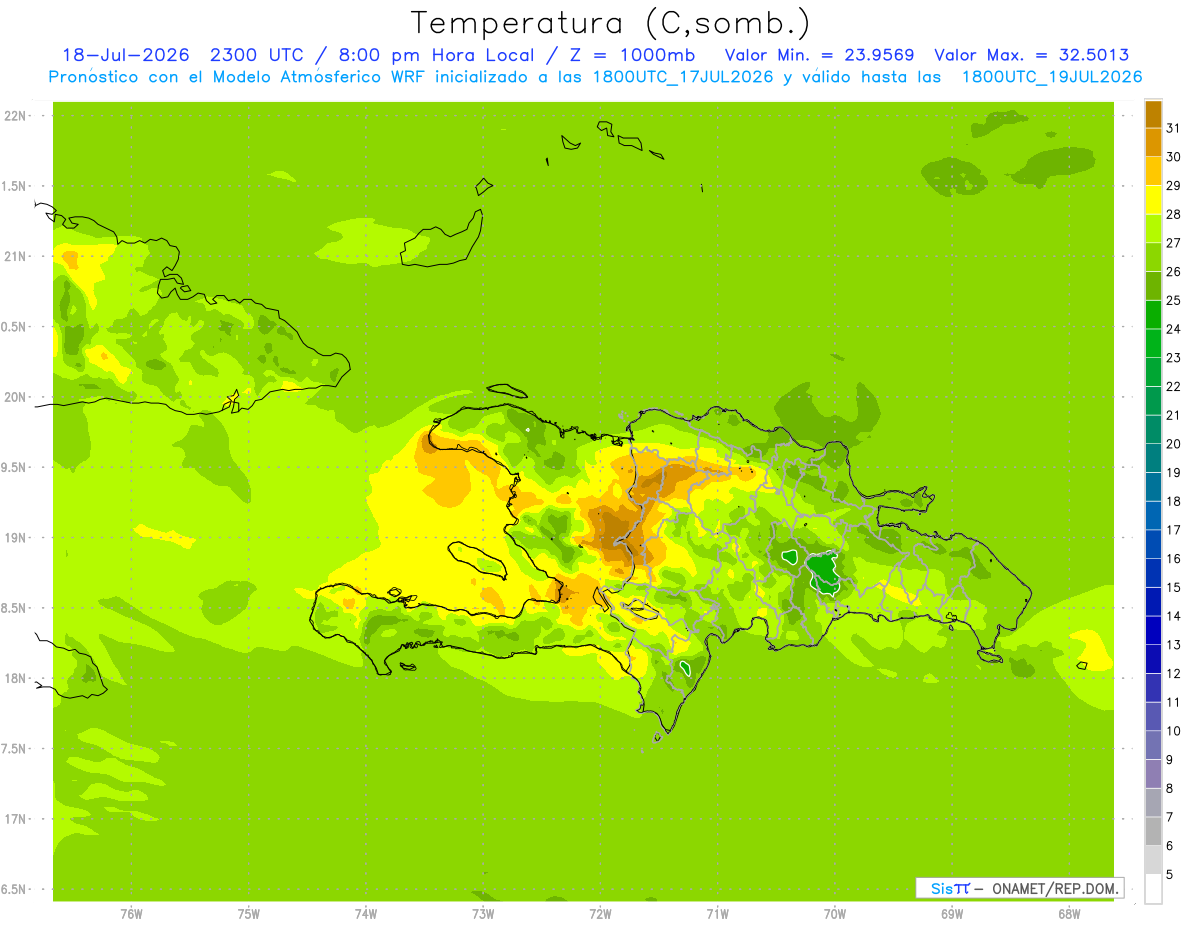
Task: Click the "22N" latitude label
Action: pos(14,116)
